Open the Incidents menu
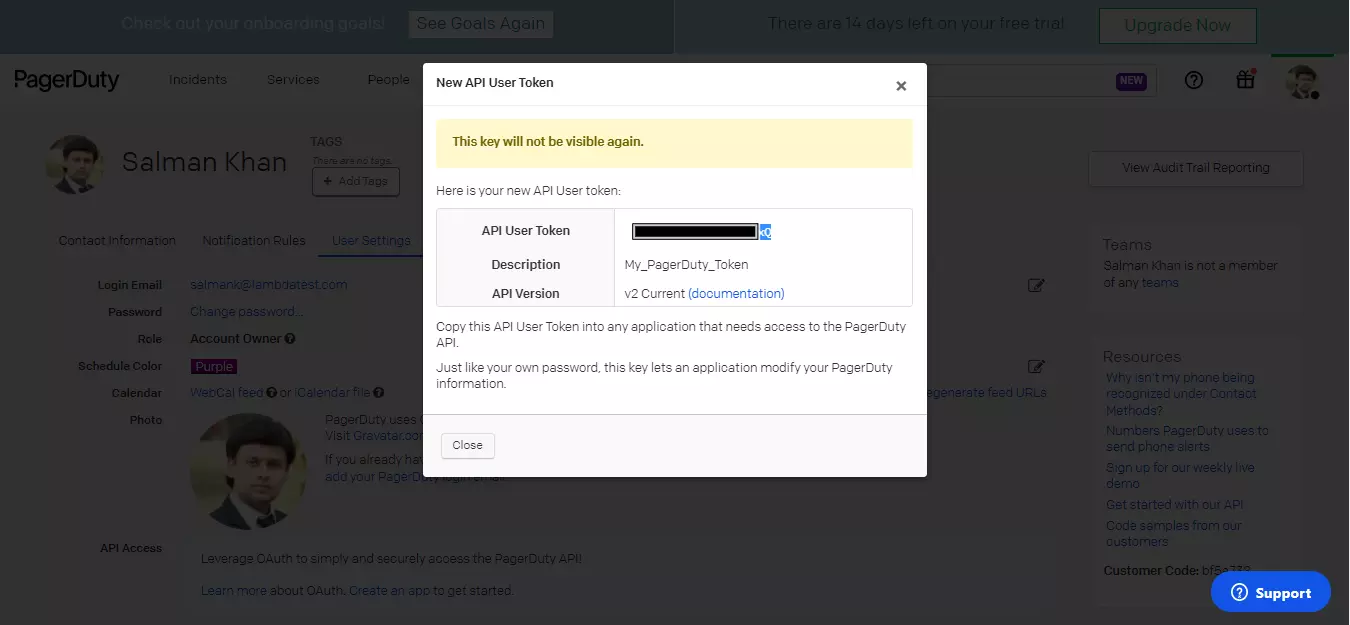Viewport: 1350px width, 625px height. (x=197, y=80)
